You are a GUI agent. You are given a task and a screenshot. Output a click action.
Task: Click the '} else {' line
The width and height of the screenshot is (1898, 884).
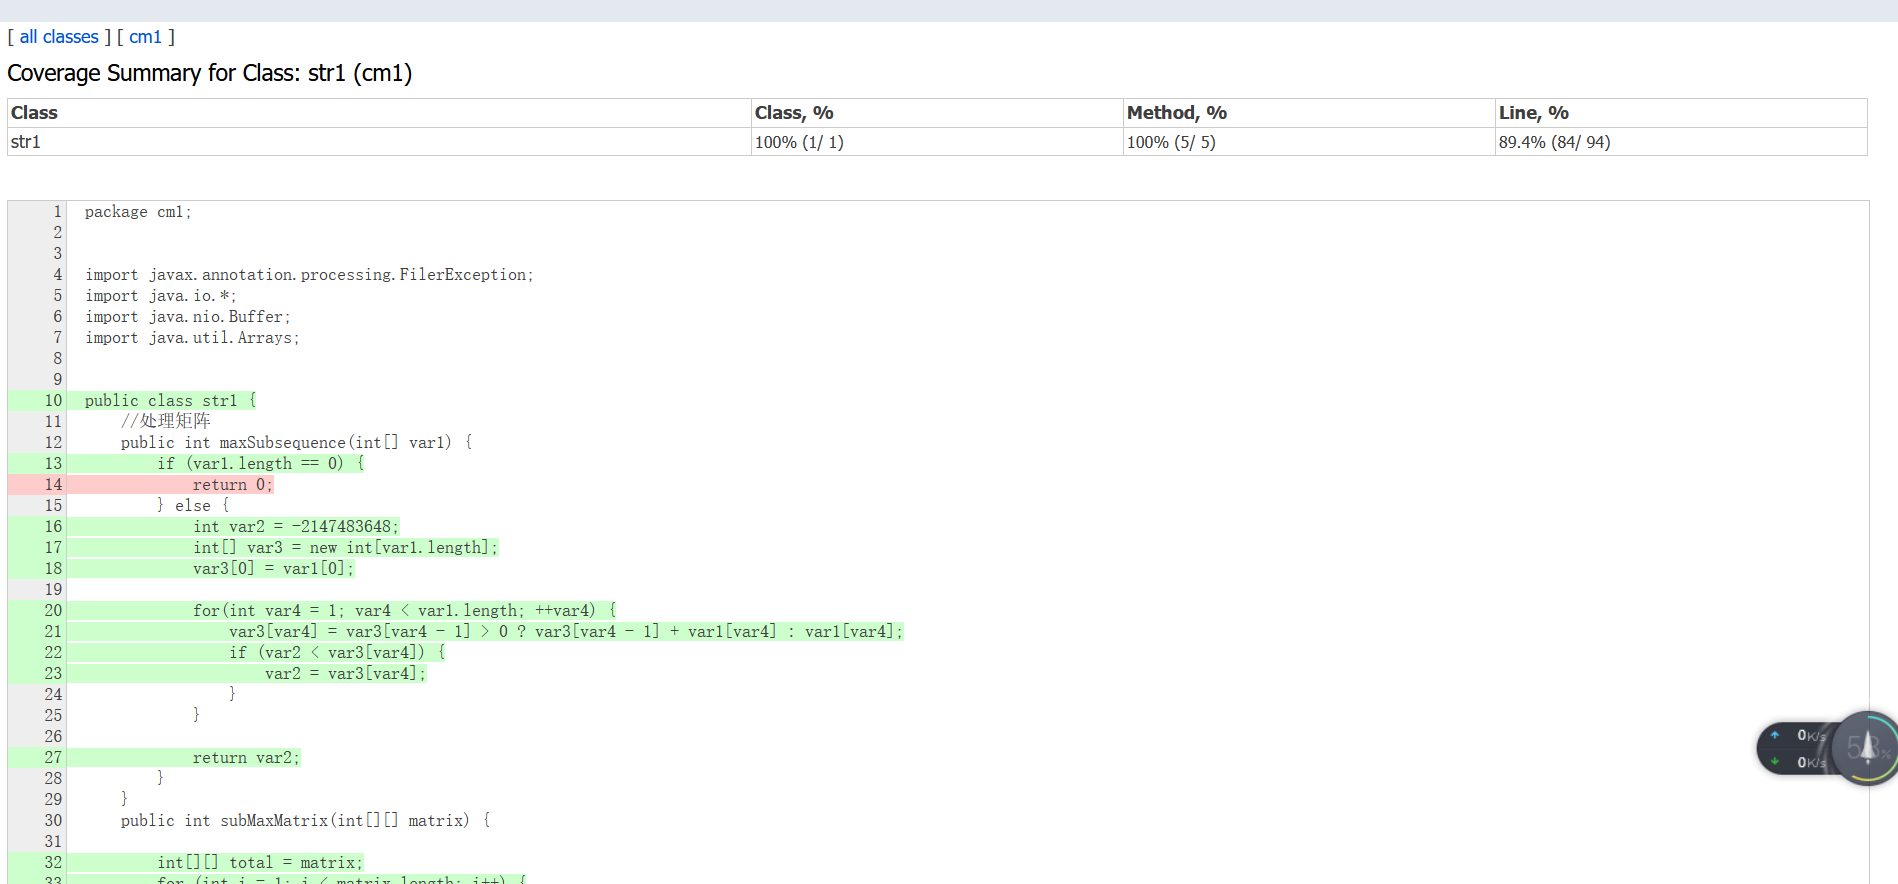(x=193, y=506)
